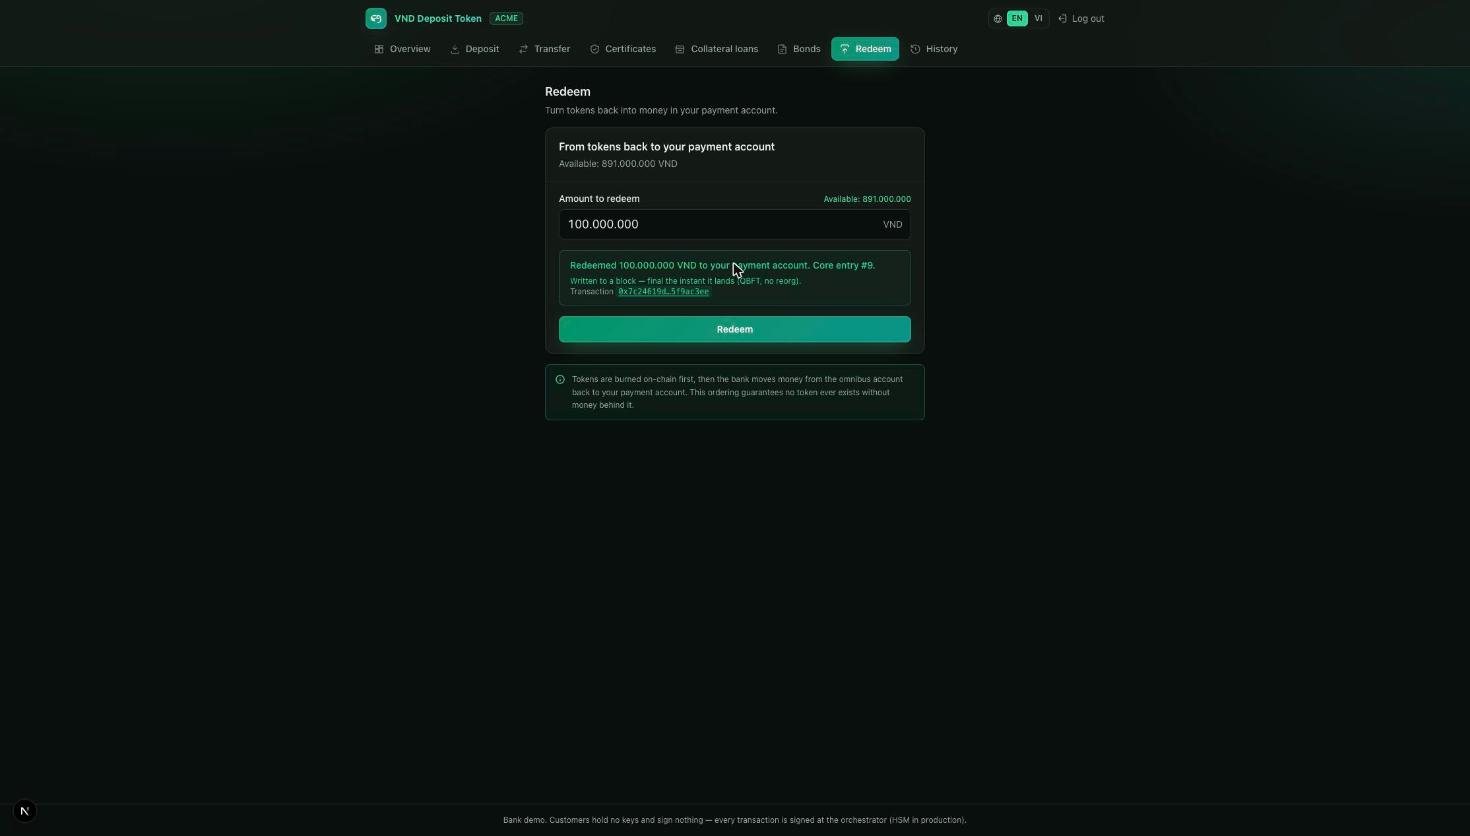Go to the Deposit tab
Image resolution: width=1470 pixels, height=836 pixels.
click(x=474, y=49)
